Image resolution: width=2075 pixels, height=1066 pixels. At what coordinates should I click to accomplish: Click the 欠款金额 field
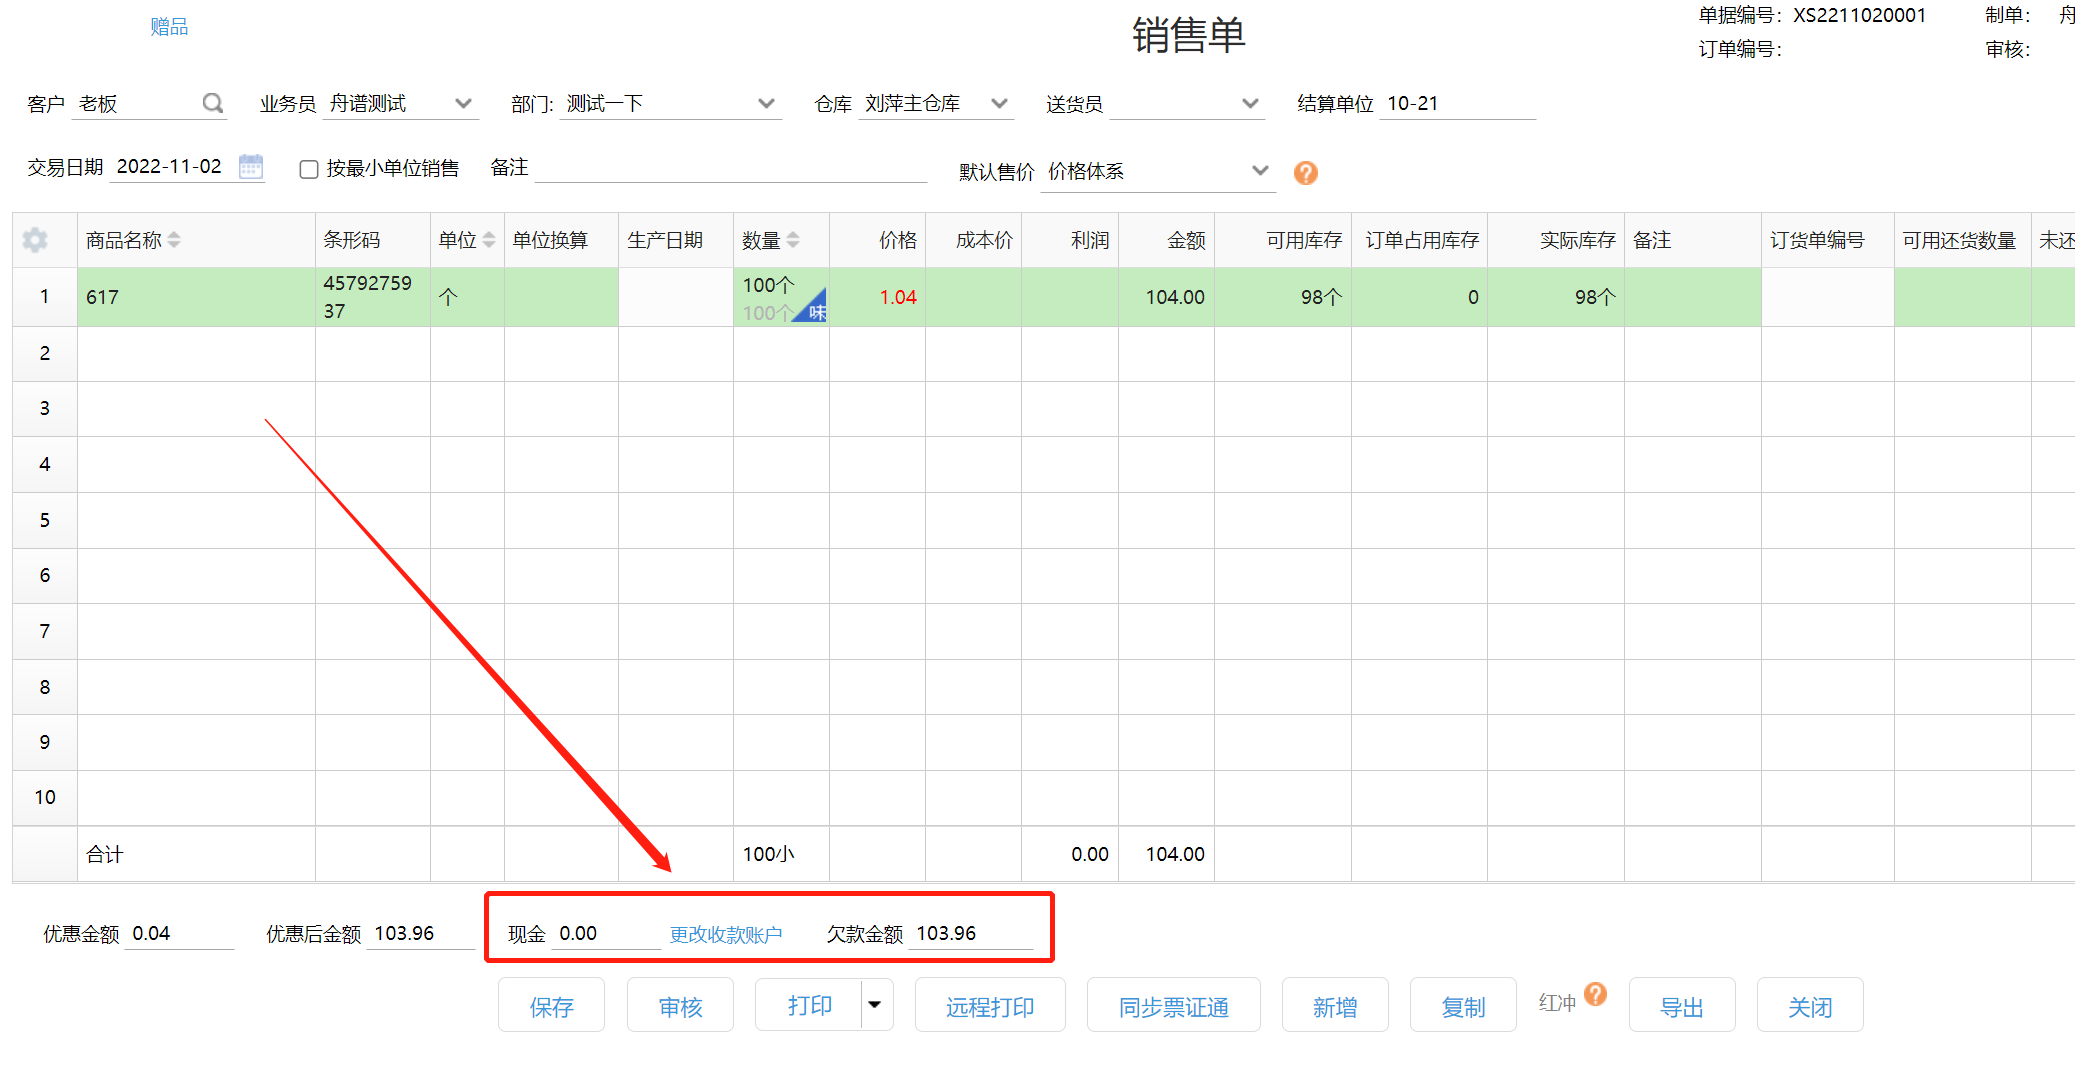[x=972, y=934]
